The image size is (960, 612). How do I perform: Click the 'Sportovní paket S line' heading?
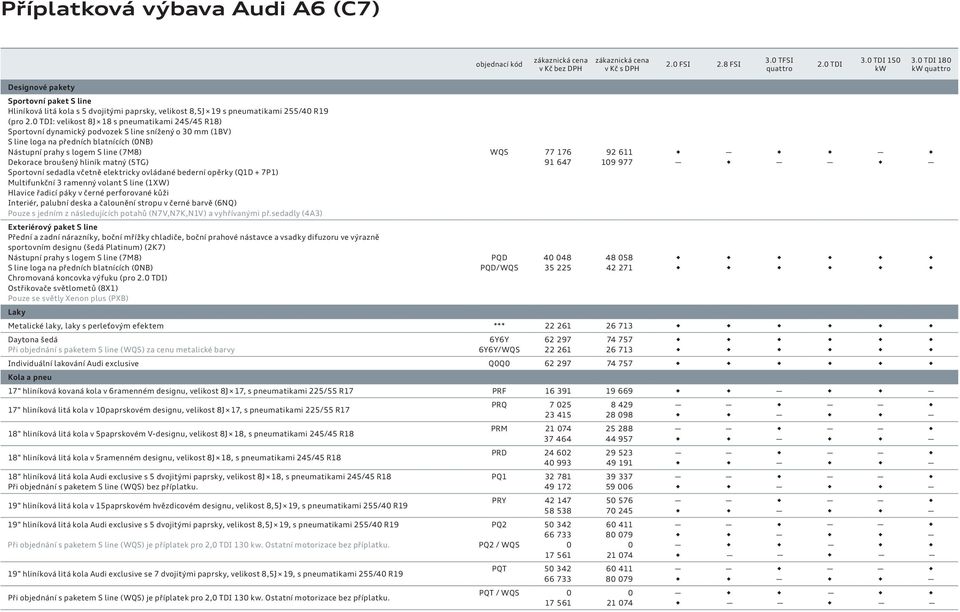(x=50, y=101)
